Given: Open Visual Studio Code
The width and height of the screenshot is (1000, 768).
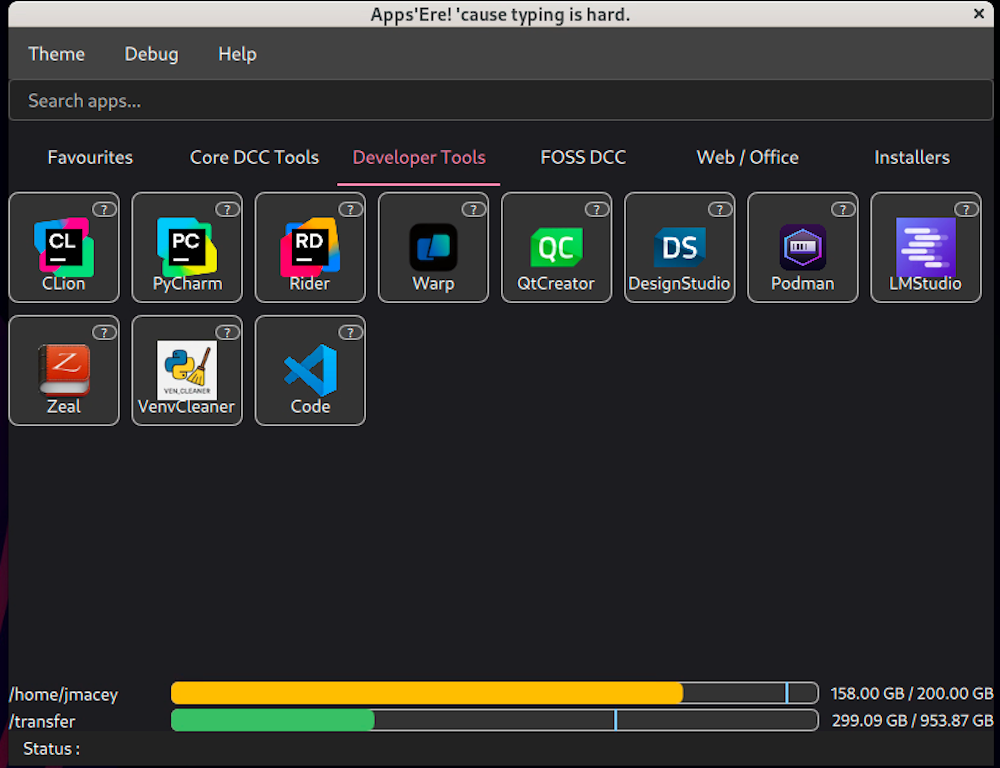Looking at the screenshot, I should click(x=309, y=371).
